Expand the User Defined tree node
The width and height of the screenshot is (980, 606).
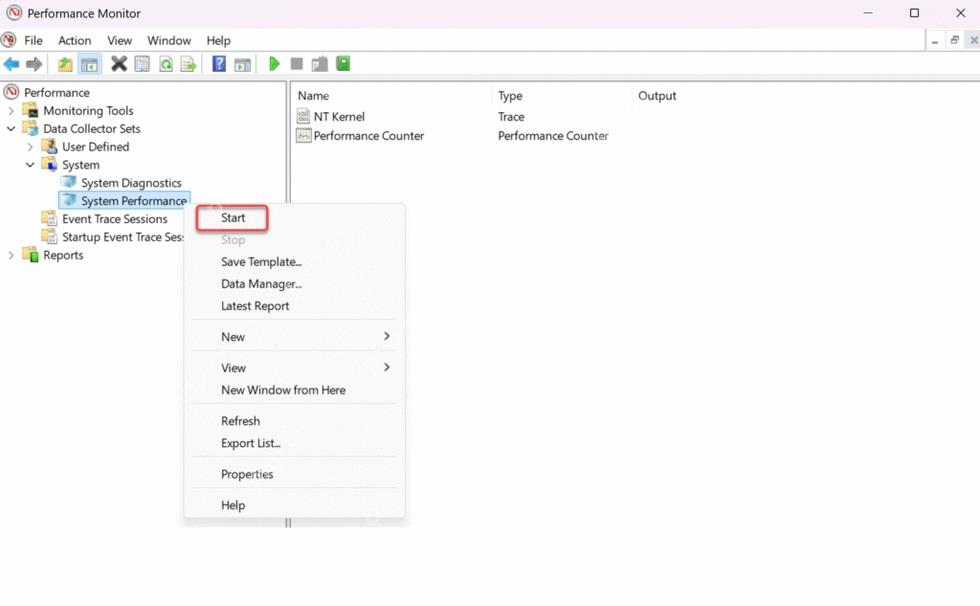[30, 147]
